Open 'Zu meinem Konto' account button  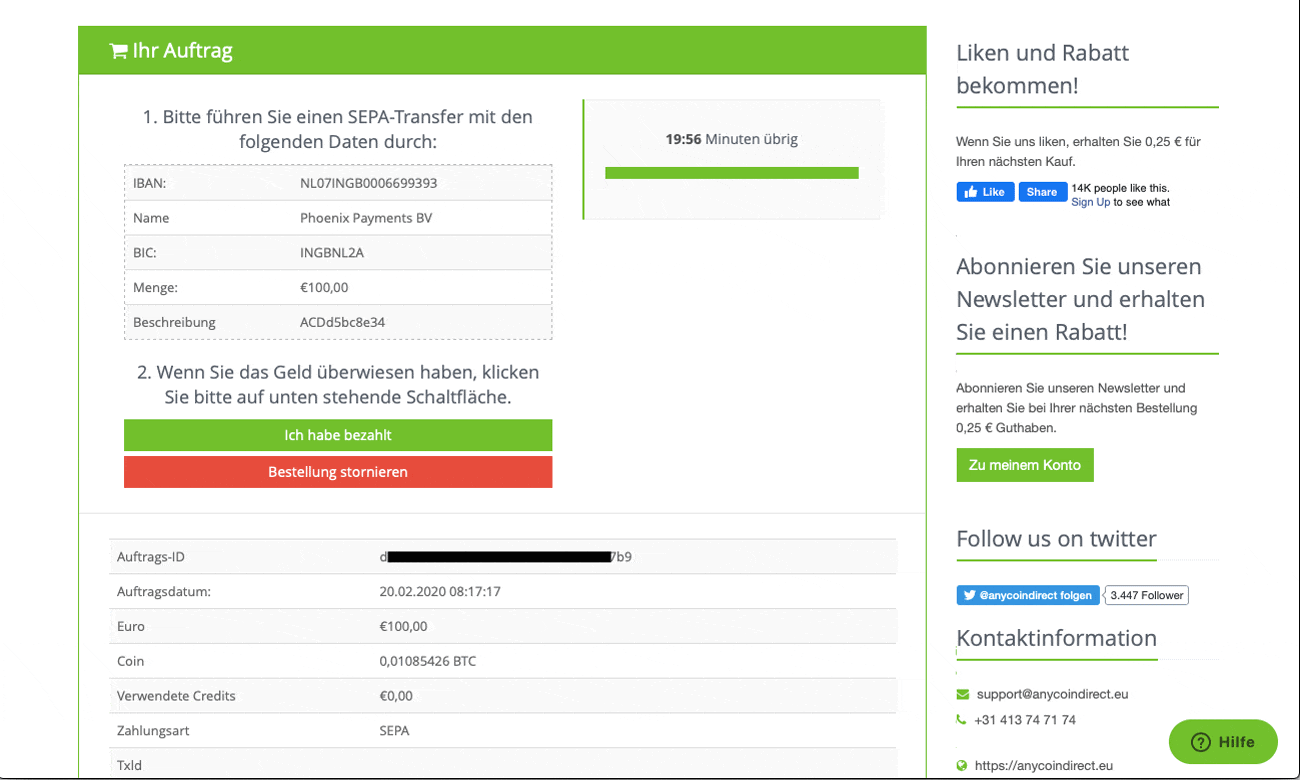coord(1024,465)
